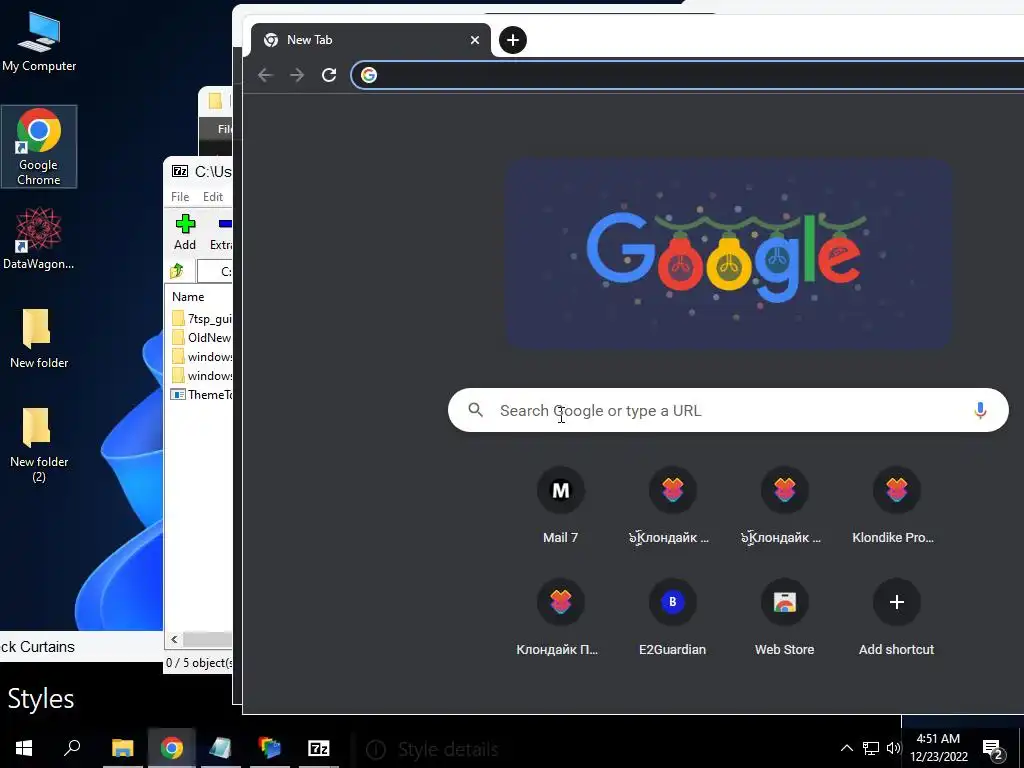Start voice search with microphone icon
Screen dimensions: 1024x768
tap(980, 410)
